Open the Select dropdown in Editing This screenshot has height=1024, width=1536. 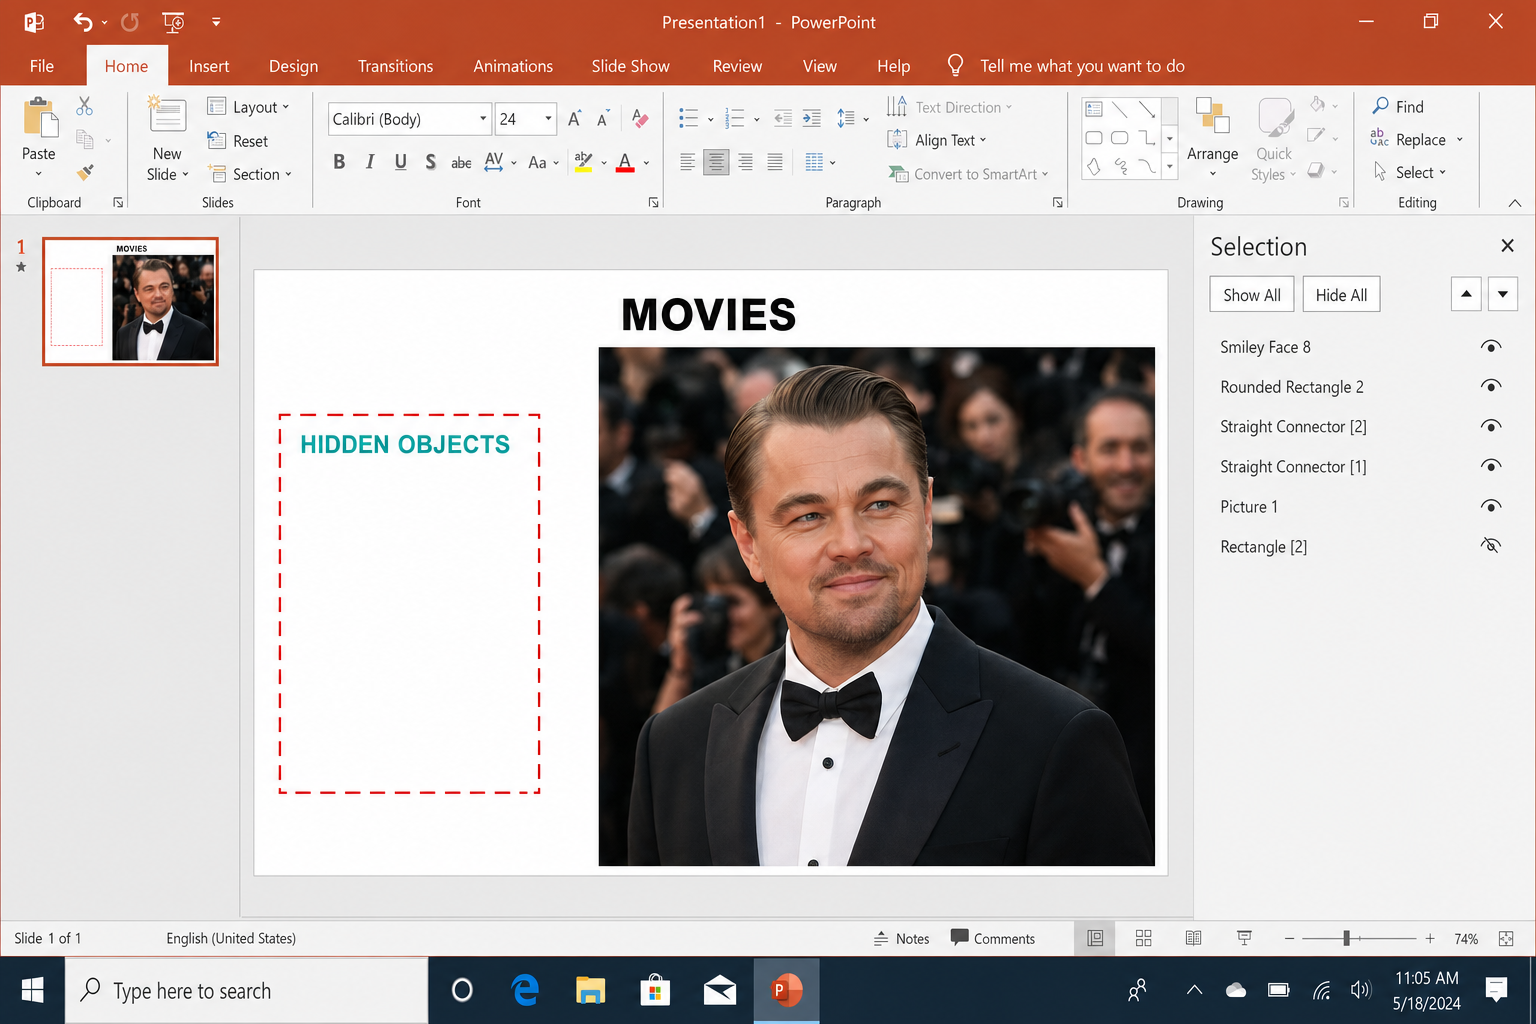[x=1411, y=172]
